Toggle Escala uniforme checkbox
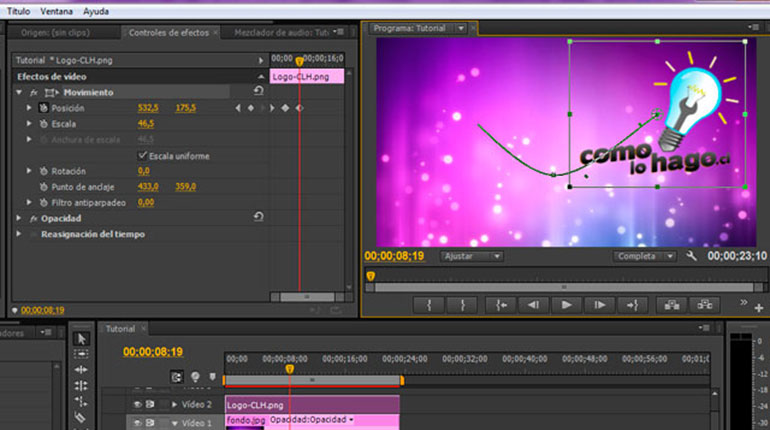The width and height of the screenshot is (770, 430). (142, 156)
